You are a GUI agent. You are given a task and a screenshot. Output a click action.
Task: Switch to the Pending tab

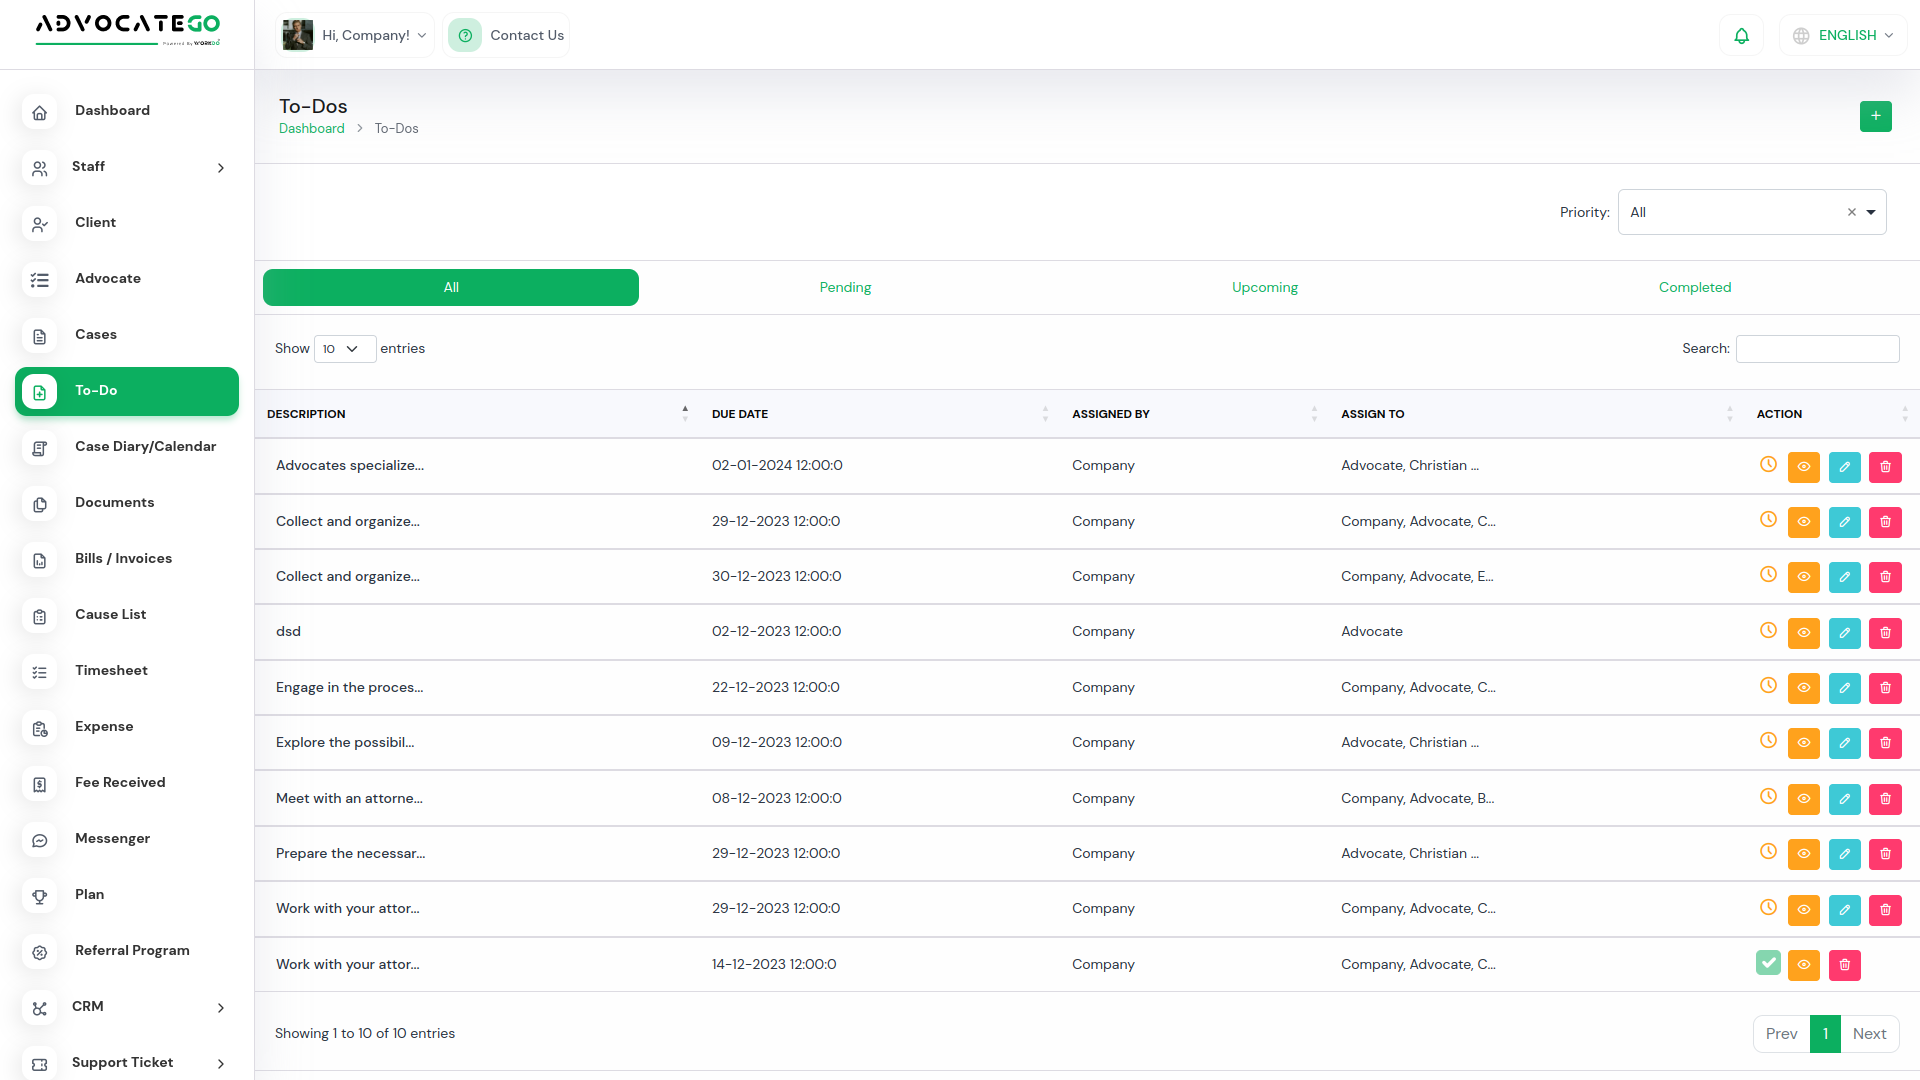click(845, 288)
